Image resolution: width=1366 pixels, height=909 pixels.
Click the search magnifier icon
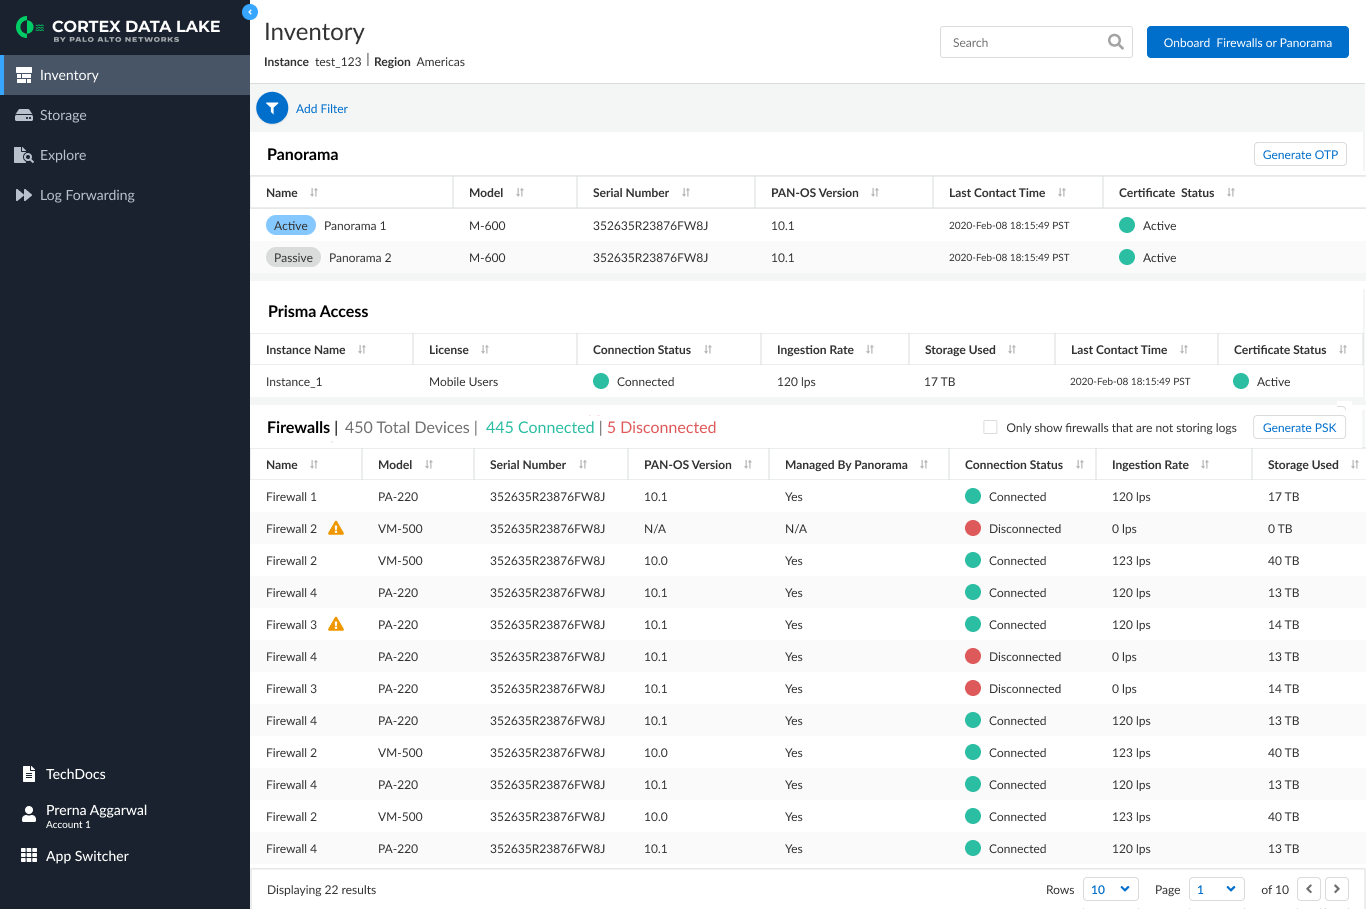coord(1116,42)
